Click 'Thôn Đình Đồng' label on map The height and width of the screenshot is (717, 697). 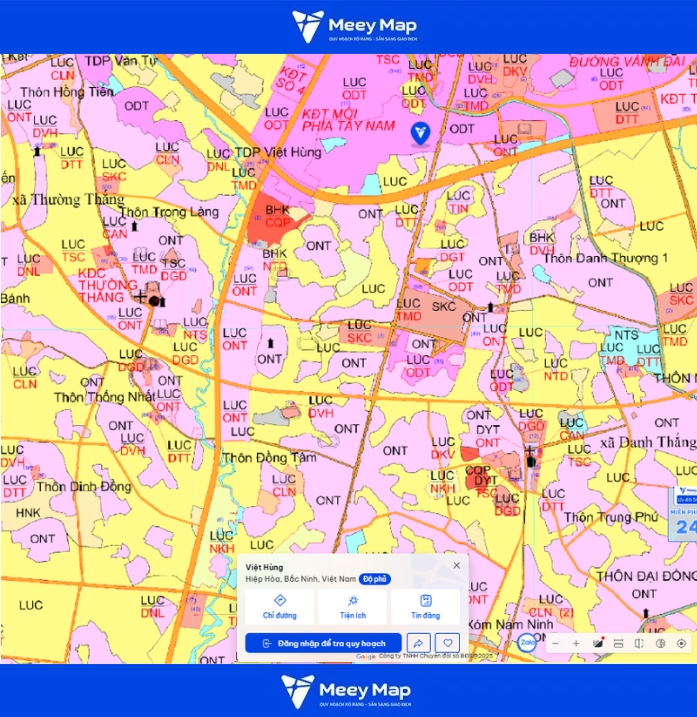coord(84,487)
